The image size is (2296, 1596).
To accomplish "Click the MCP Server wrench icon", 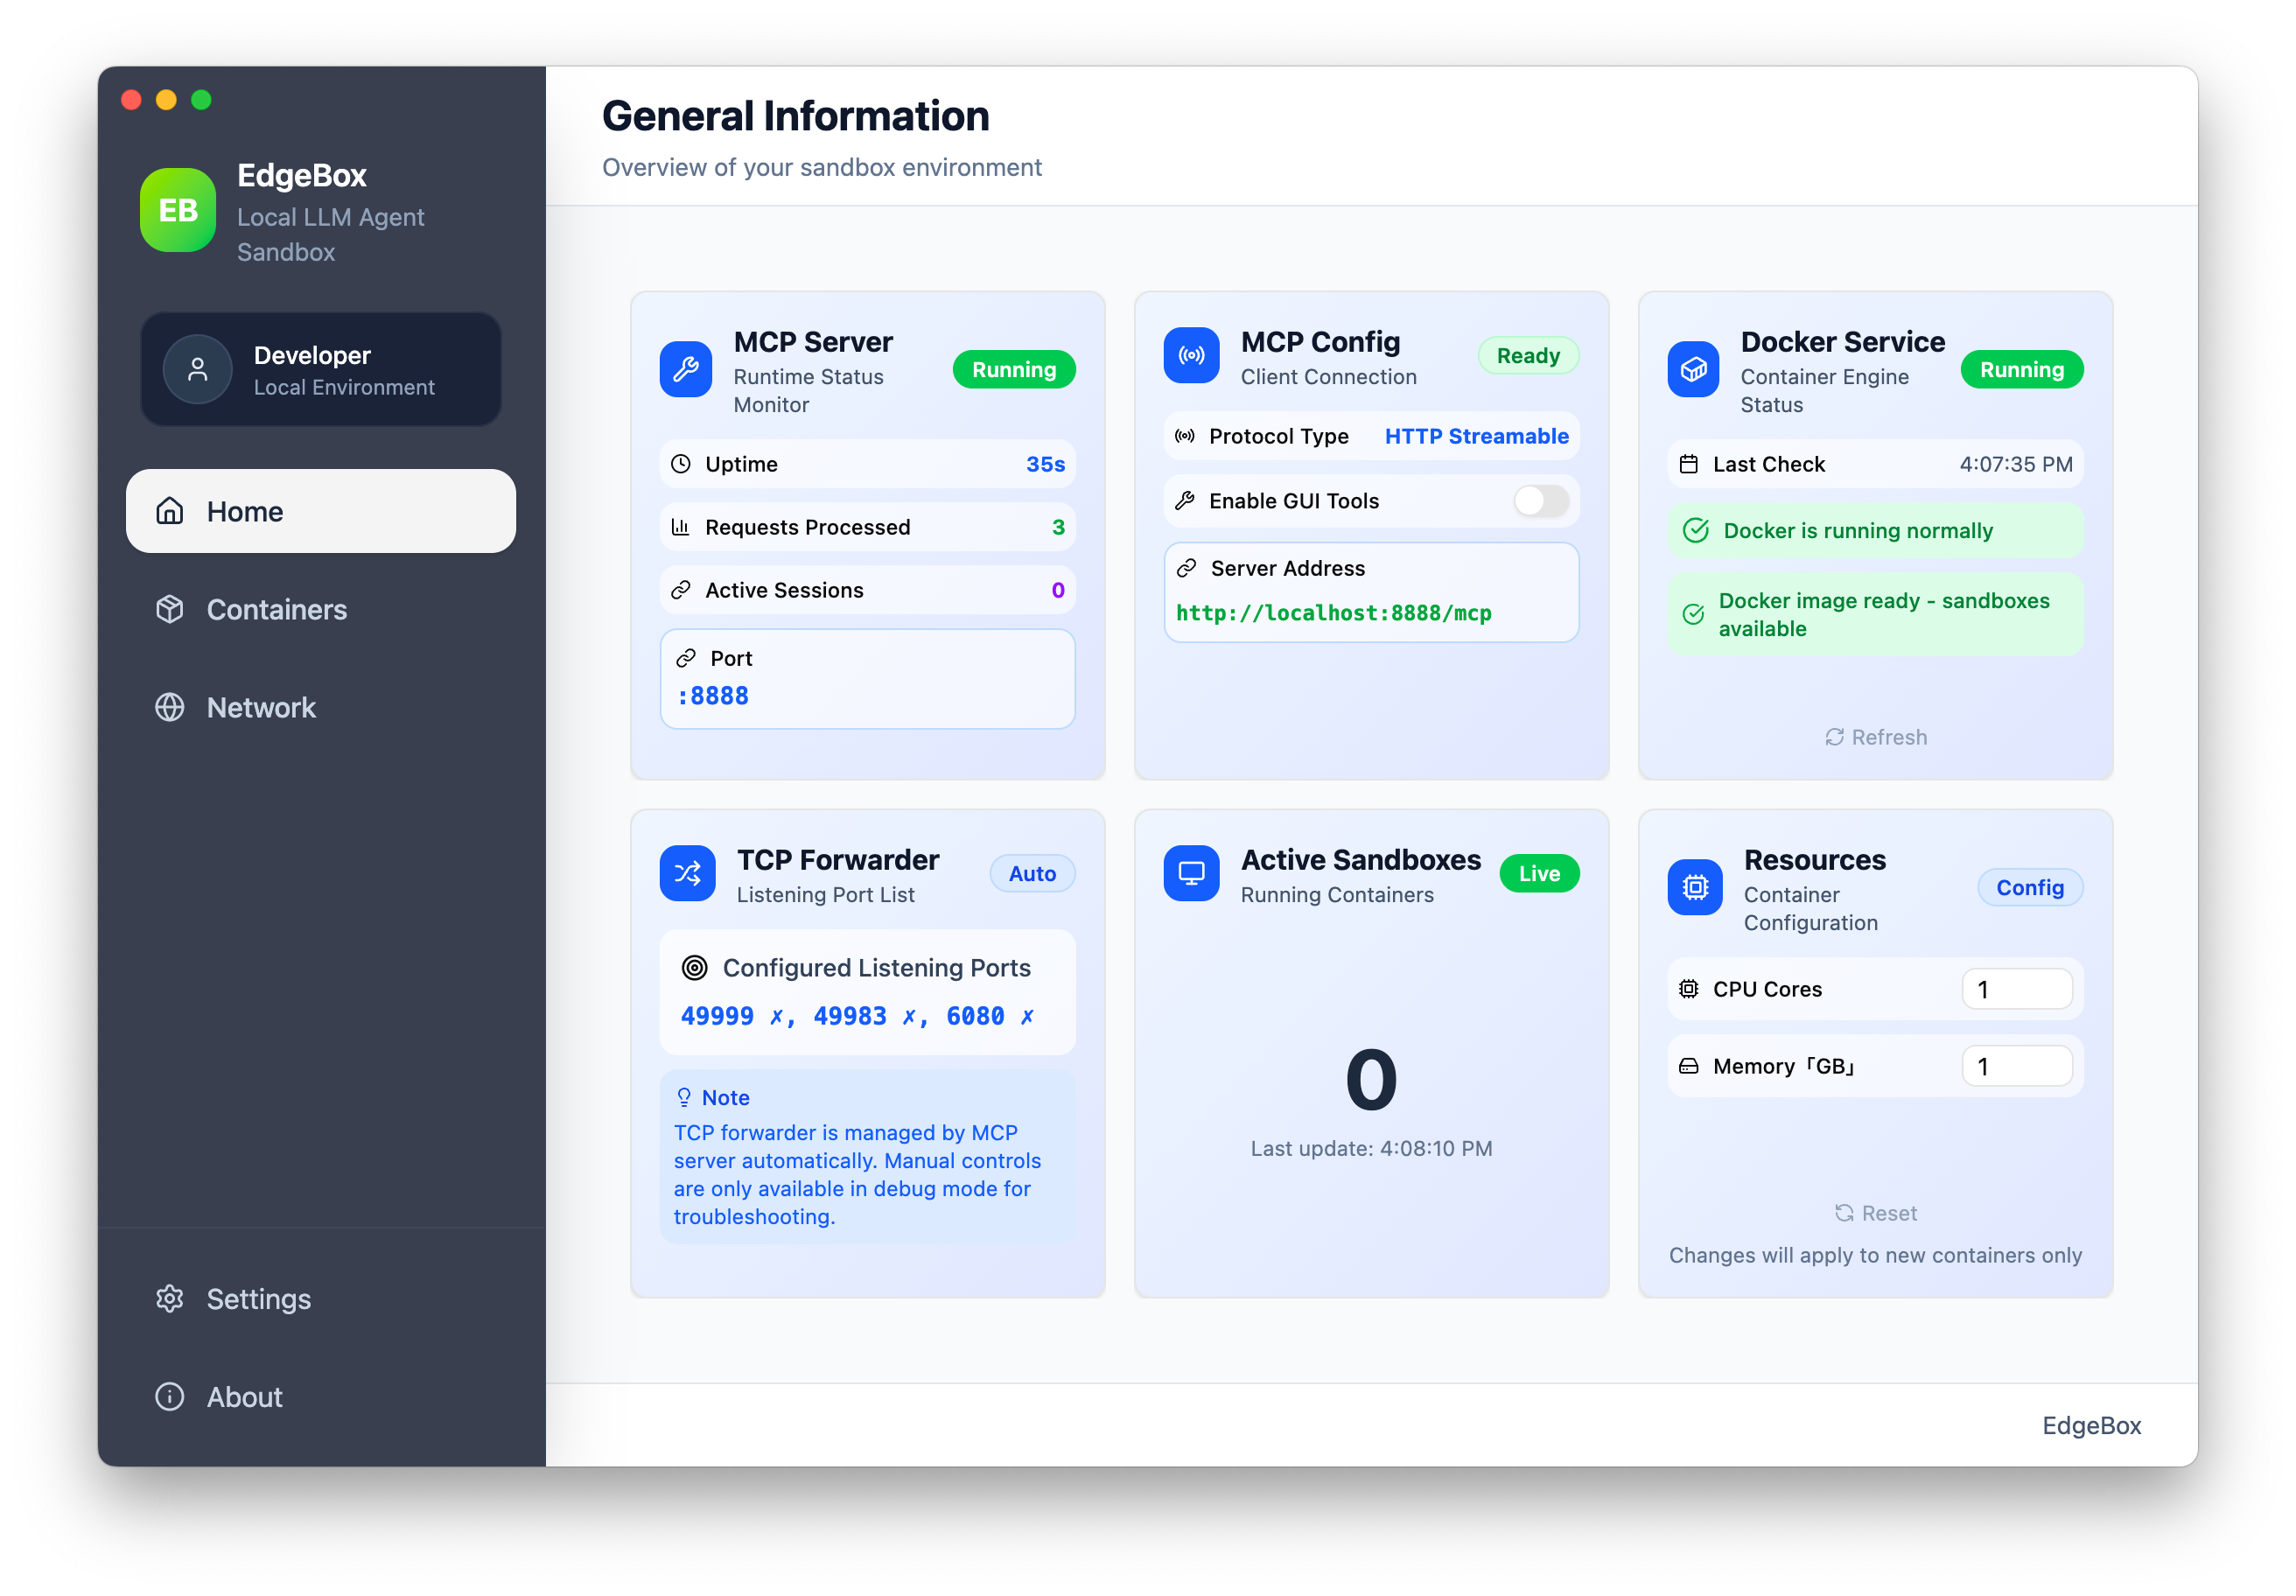I will point(686,369).
